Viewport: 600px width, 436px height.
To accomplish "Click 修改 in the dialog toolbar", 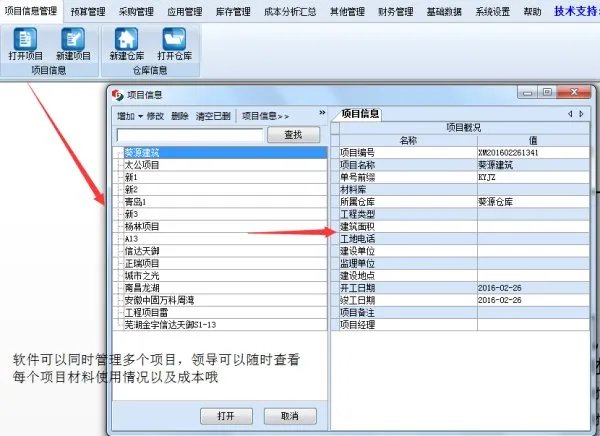I will [155, 116].
